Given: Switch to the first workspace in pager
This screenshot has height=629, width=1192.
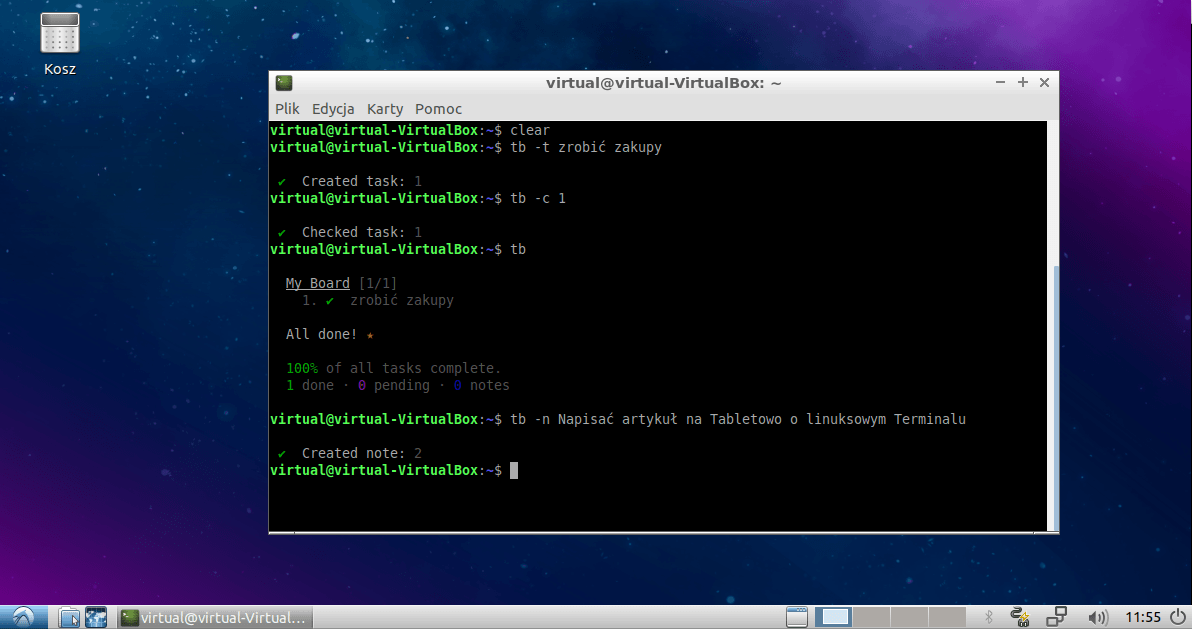Looking at the screenshot, I should pos(834,617).
